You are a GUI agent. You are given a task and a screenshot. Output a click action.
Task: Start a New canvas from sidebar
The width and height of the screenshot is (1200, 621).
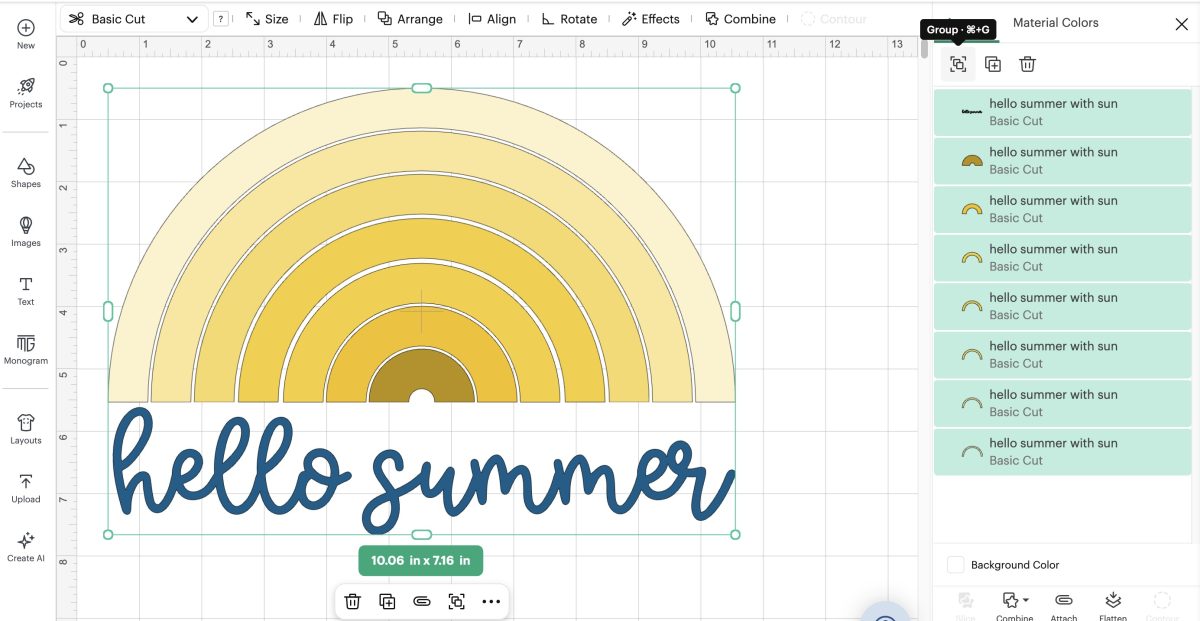click(26, 34)
